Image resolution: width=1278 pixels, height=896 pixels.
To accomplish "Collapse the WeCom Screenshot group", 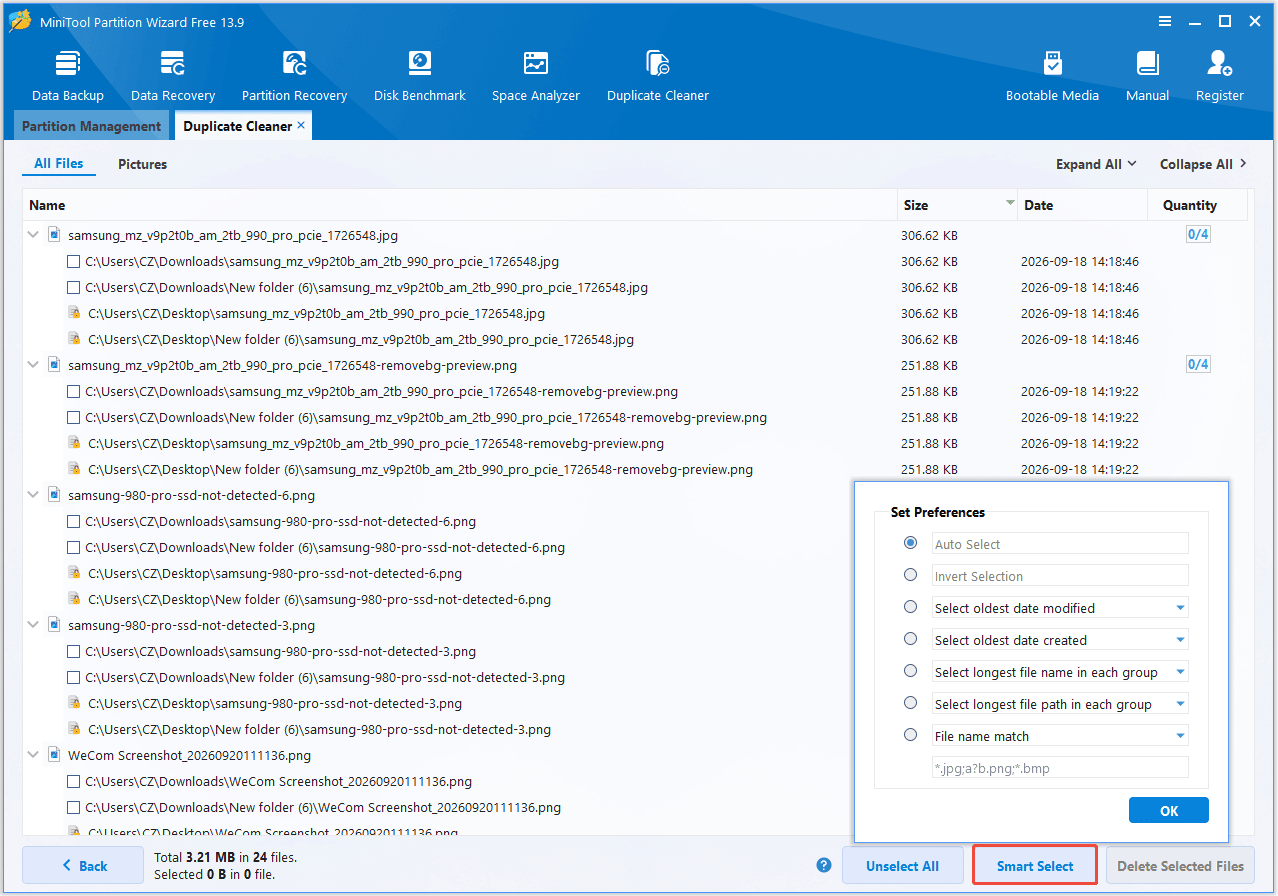I will click(x=34, y=755).
